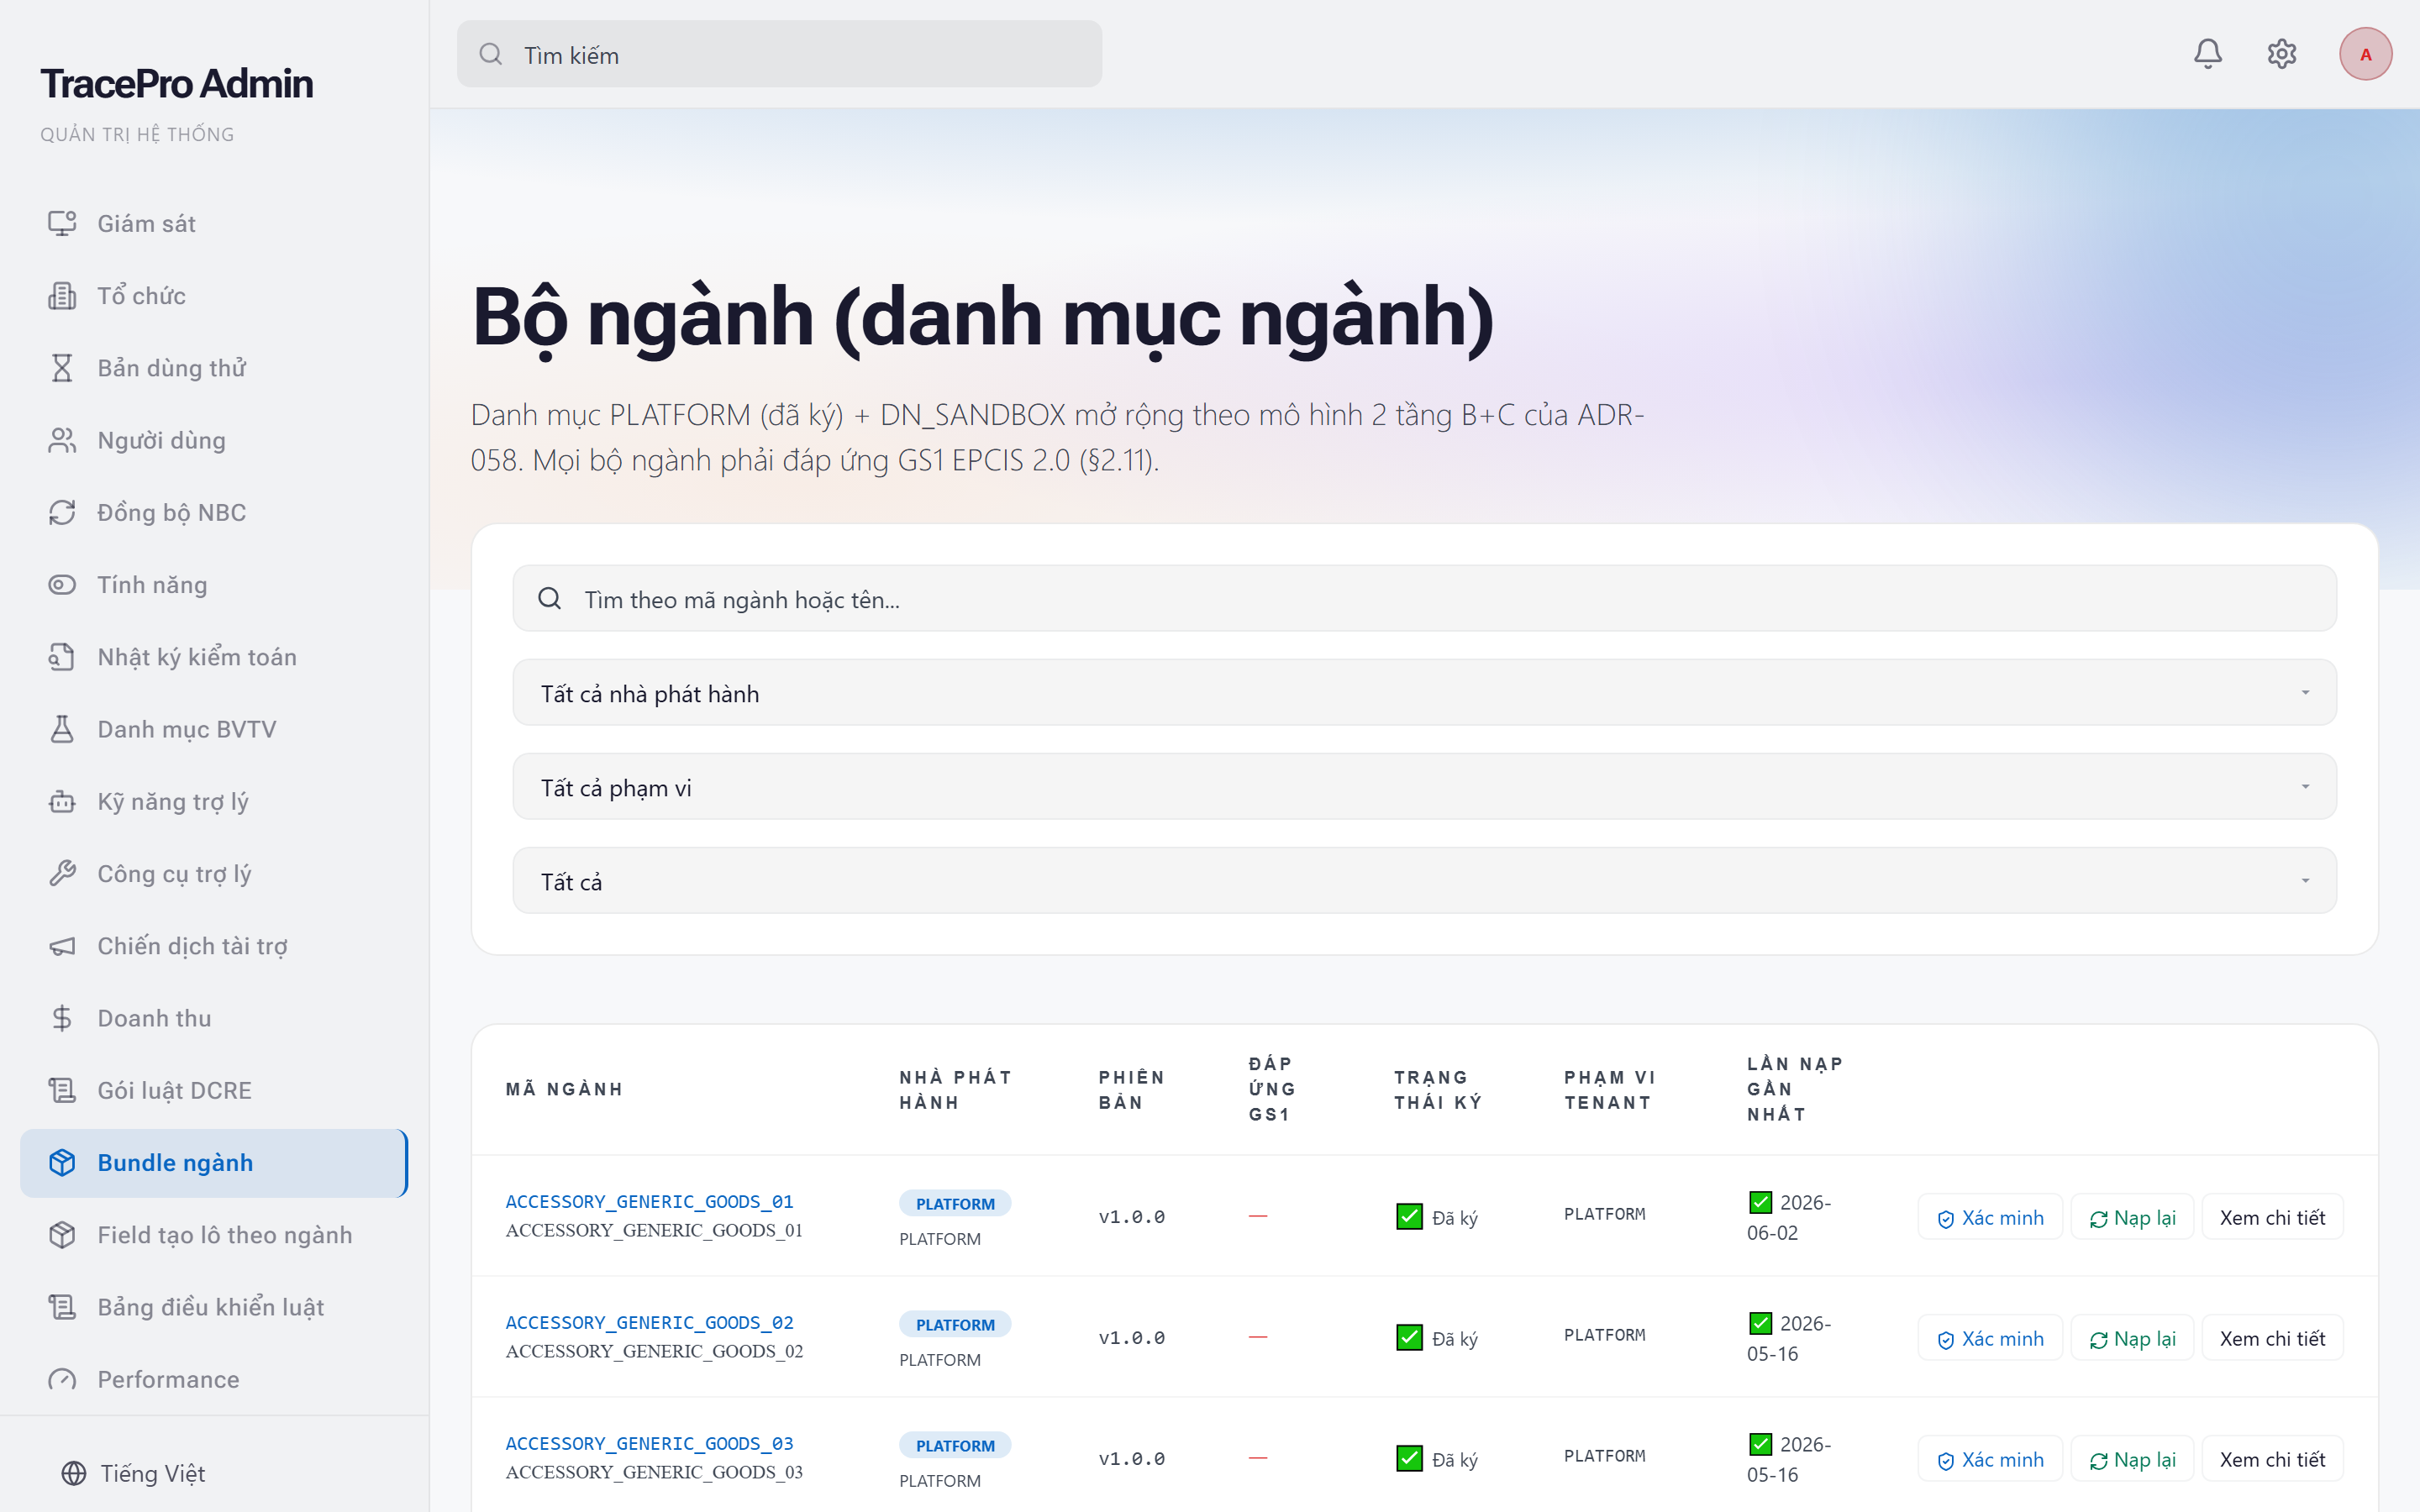The height and width of the screenshot is (1512, 2420).
Task: Click Xác minh for ACCESSORY_GENERIC_GOODS_01
Action: pos(1990,1217)
